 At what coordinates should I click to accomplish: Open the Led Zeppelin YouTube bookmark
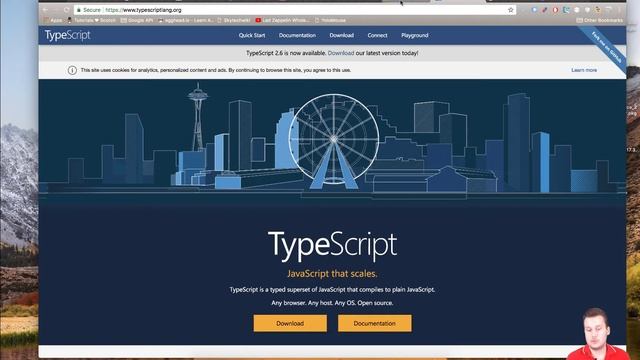(282, 20)
